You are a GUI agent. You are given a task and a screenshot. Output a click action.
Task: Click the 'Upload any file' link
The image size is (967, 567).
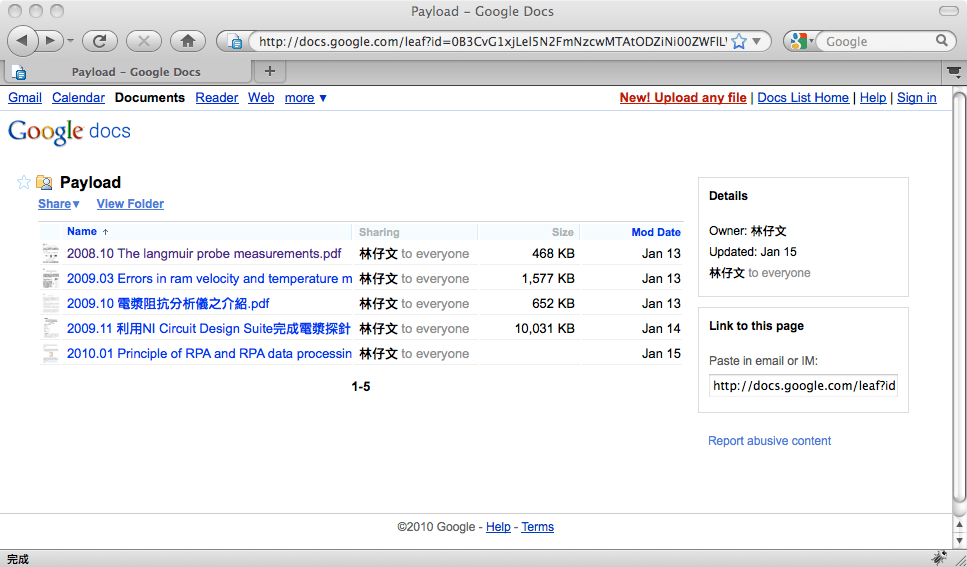point(683,98)
